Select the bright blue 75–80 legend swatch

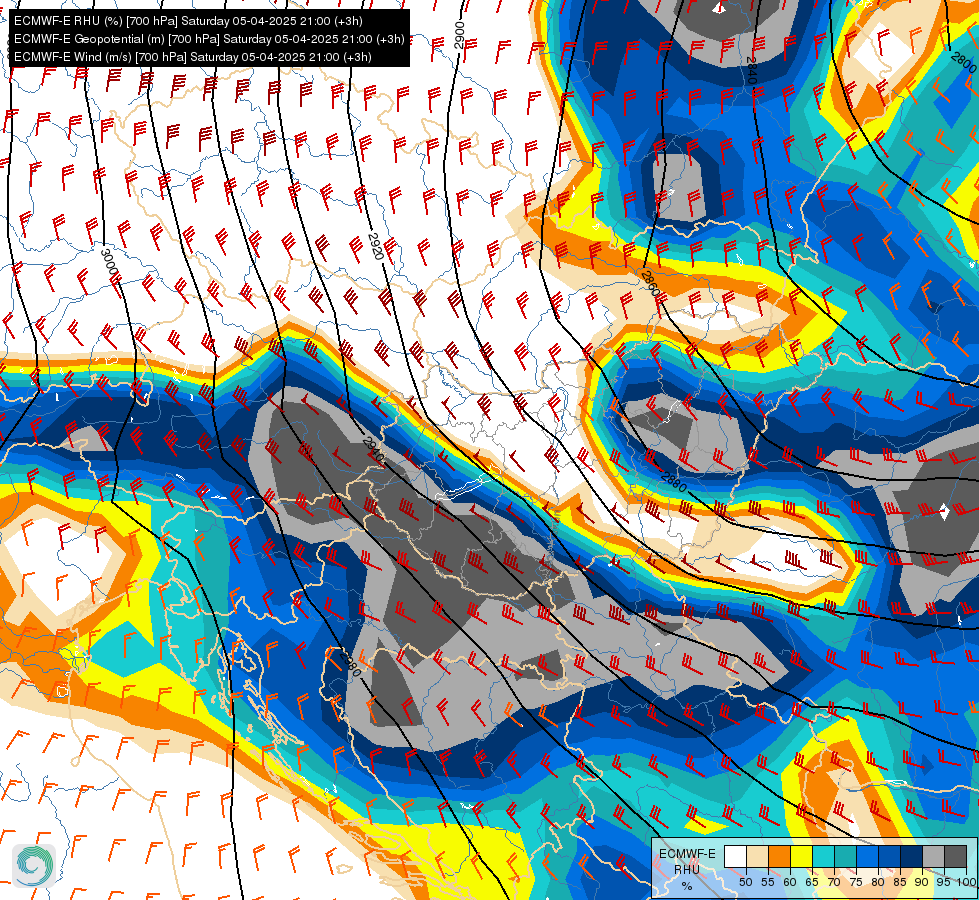(x=867, y=857)
